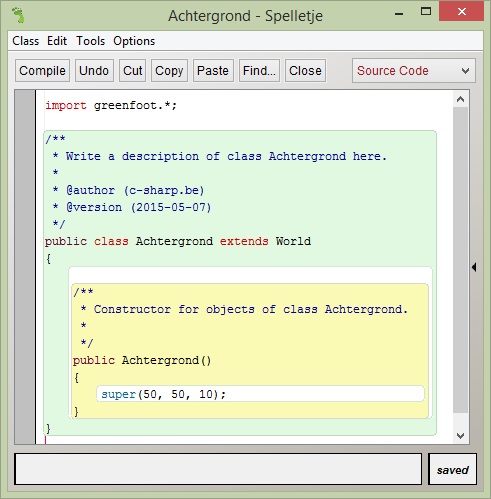Click the Undo button

pos(94,71)
